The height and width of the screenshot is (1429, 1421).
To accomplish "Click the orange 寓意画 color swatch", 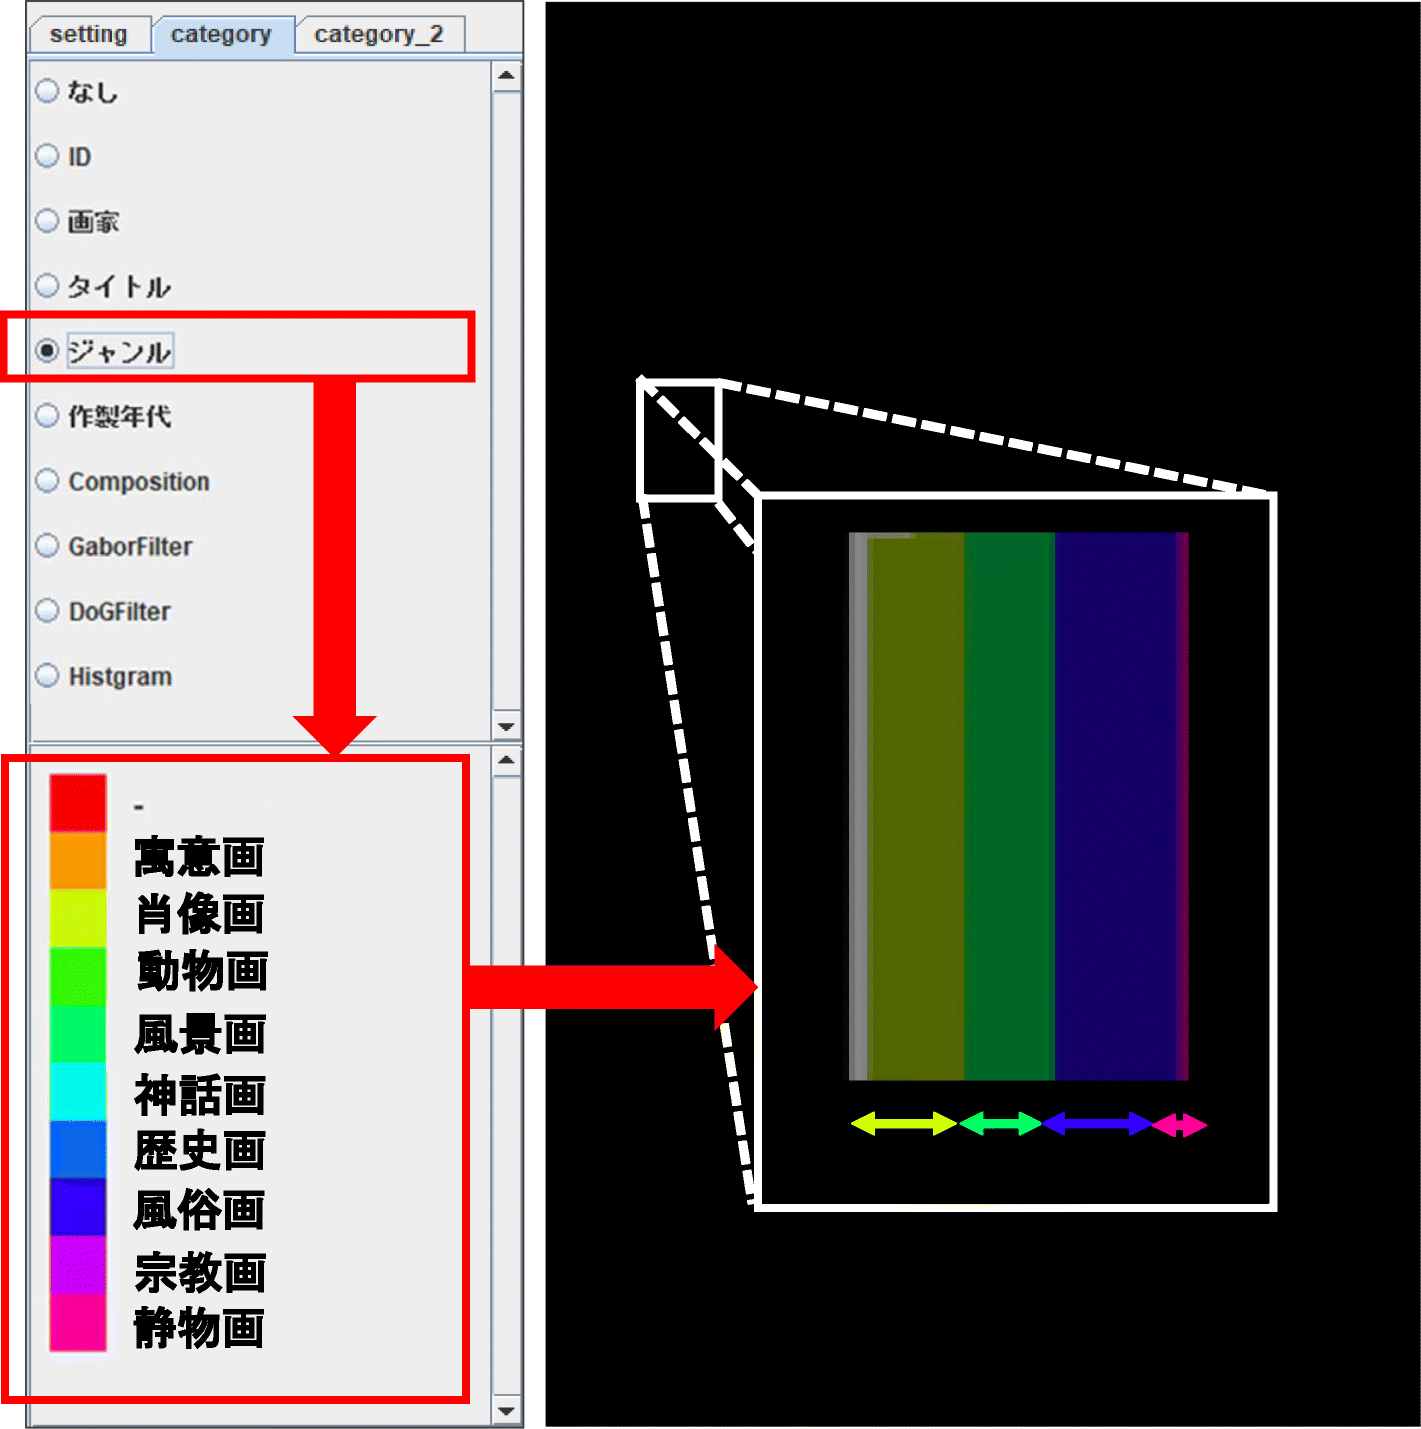I will [x=78, y=860].
